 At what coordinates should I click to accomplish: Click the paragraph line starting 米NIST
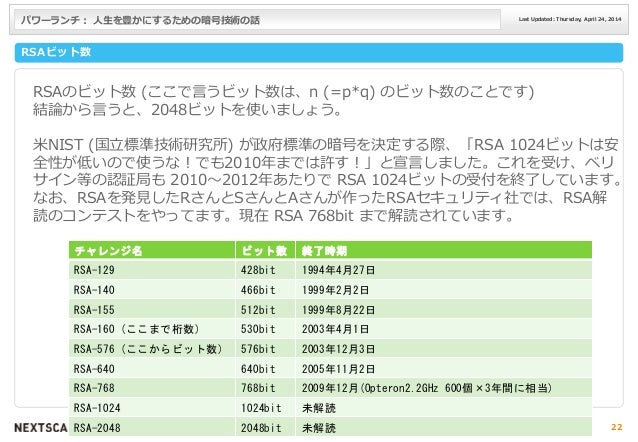[326, 145]
